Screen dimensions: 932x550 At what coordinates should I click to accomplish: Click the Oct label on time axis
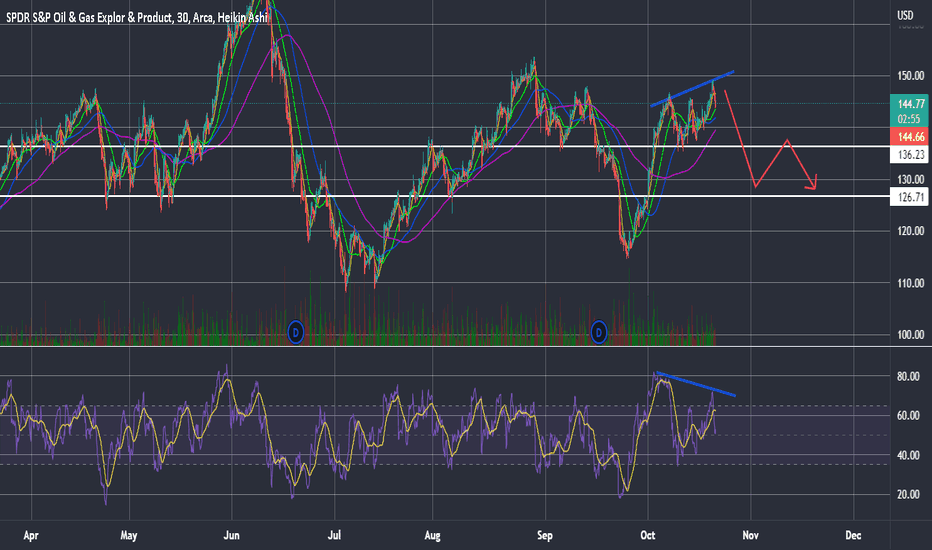[648, 536]
